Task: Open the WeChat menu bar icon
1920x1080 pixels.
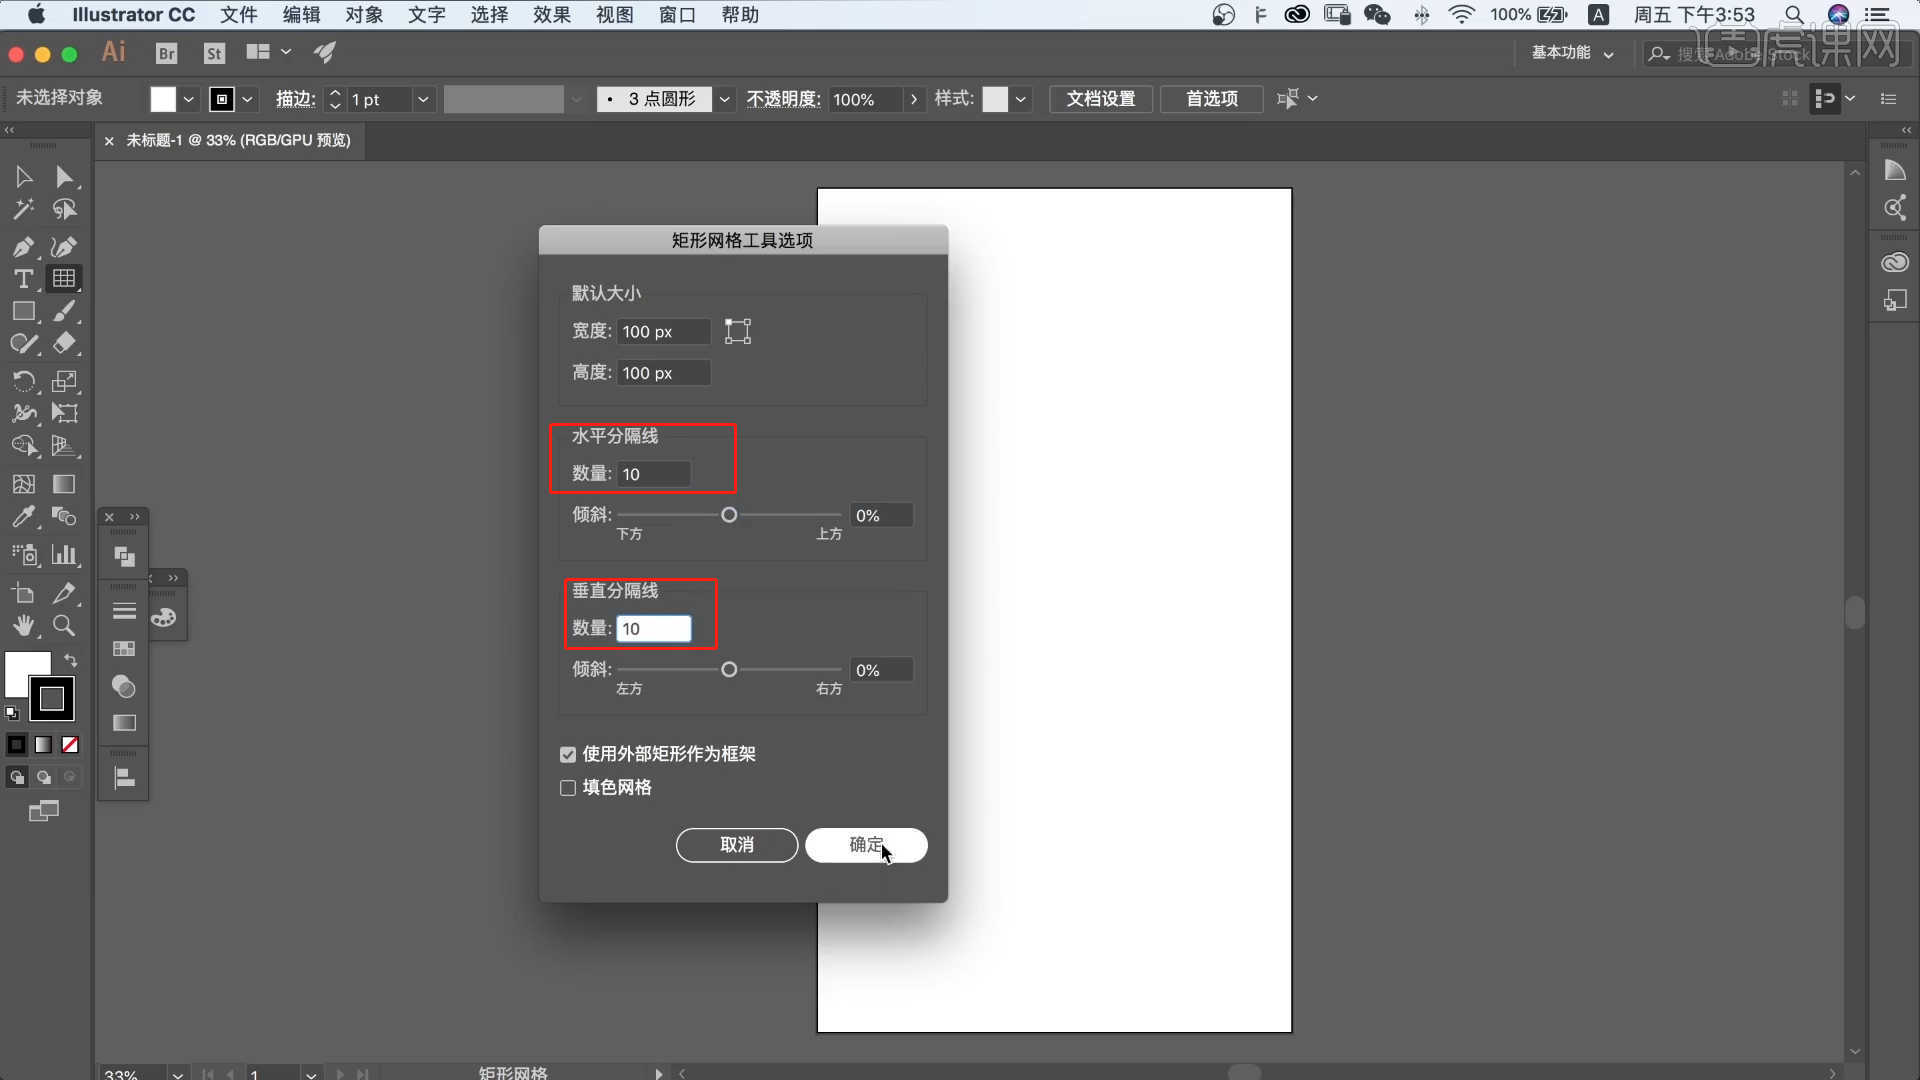Action: pyautogui.click(x=1378, y=15)
